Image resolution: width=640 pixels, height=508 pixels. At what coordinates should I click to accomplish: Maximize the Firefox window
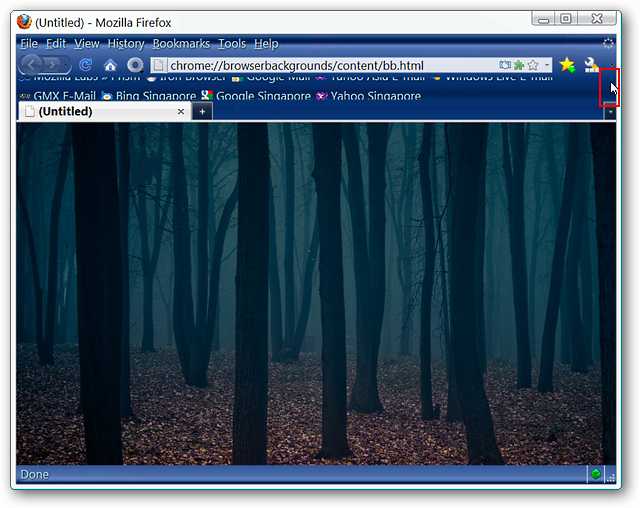tap(566, 19)
